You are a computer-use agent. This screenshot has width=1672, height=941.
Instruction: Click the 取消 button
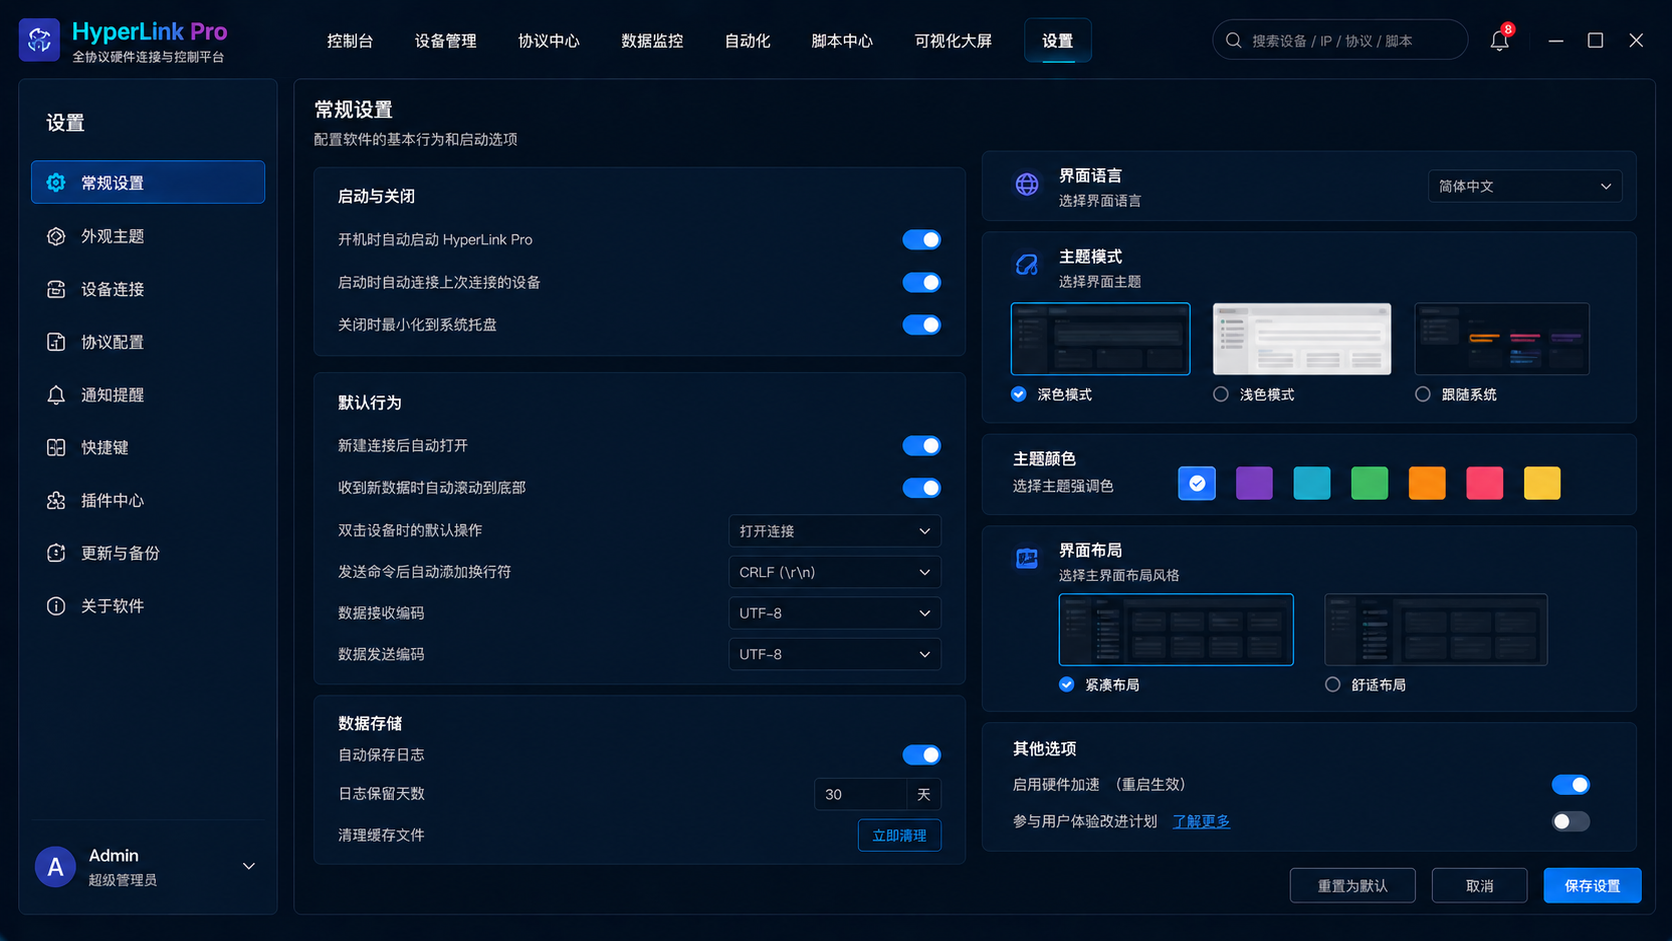coord(1479,886)
